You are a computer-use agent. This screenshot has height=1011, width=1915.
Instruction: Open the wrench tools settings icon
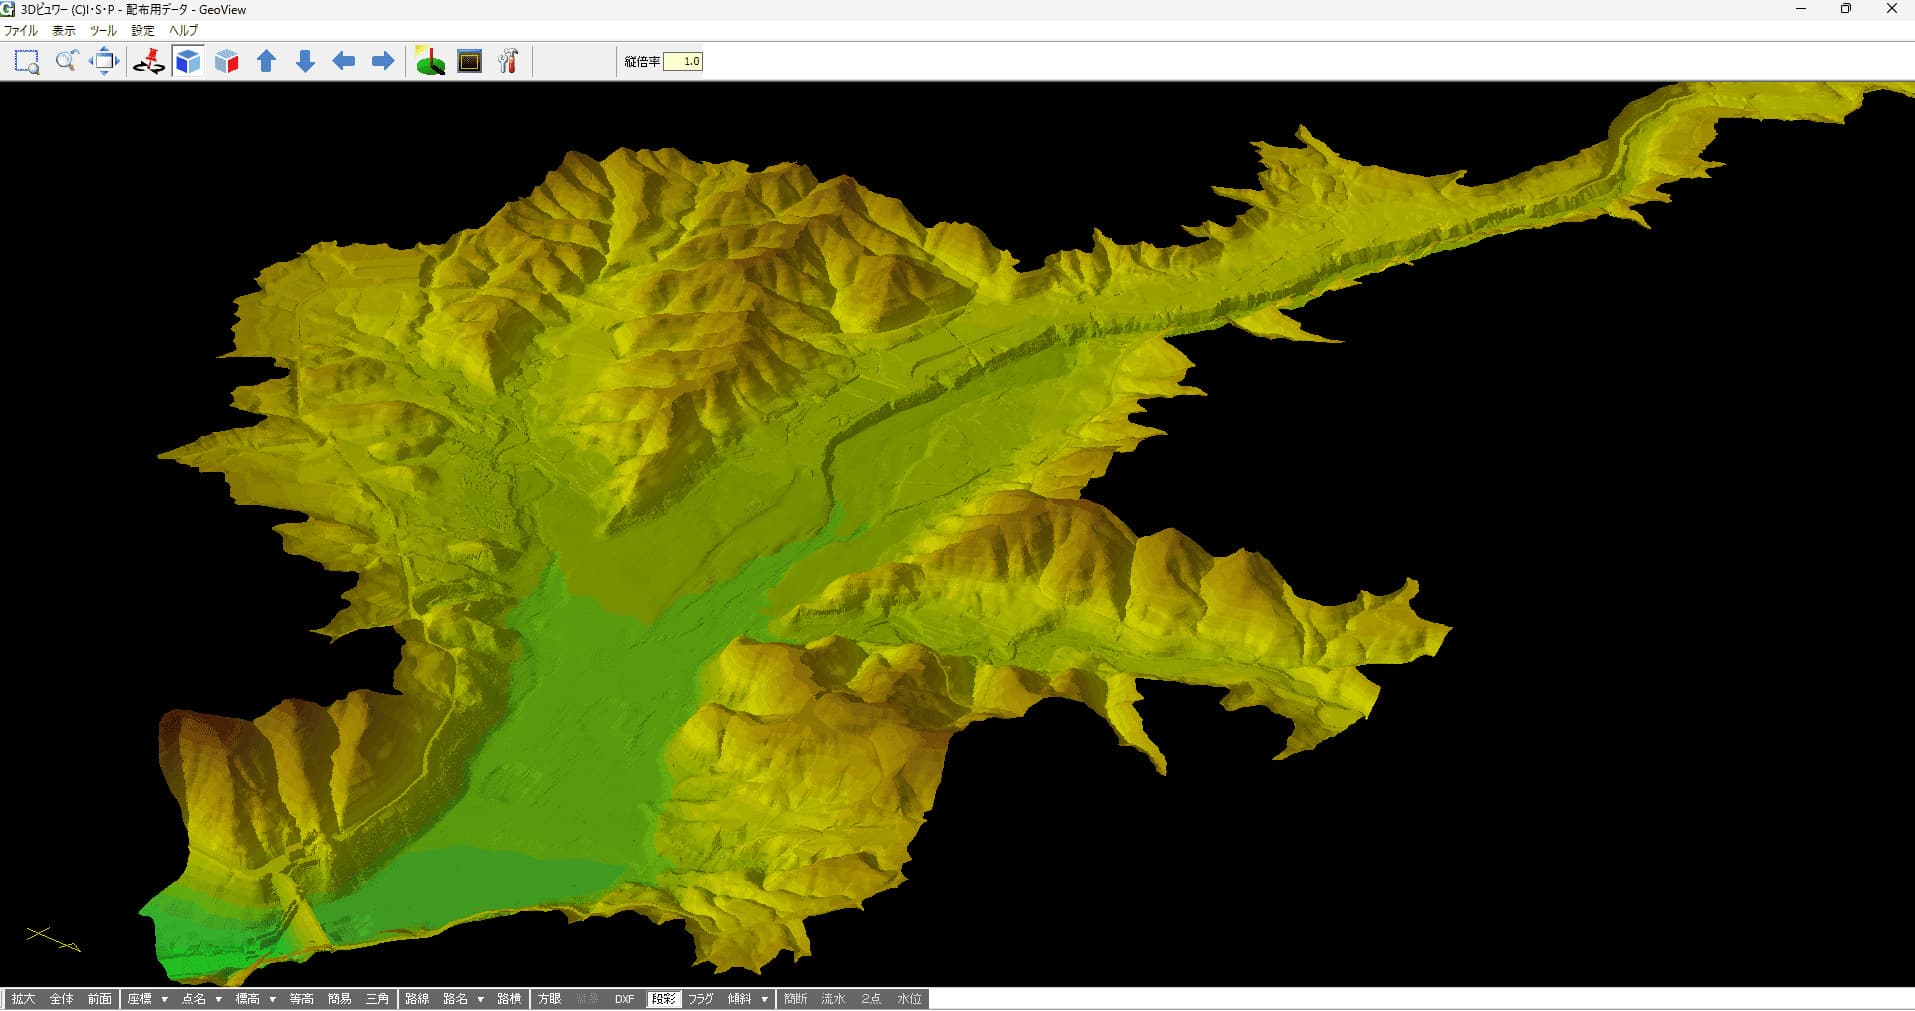point(508,62)
